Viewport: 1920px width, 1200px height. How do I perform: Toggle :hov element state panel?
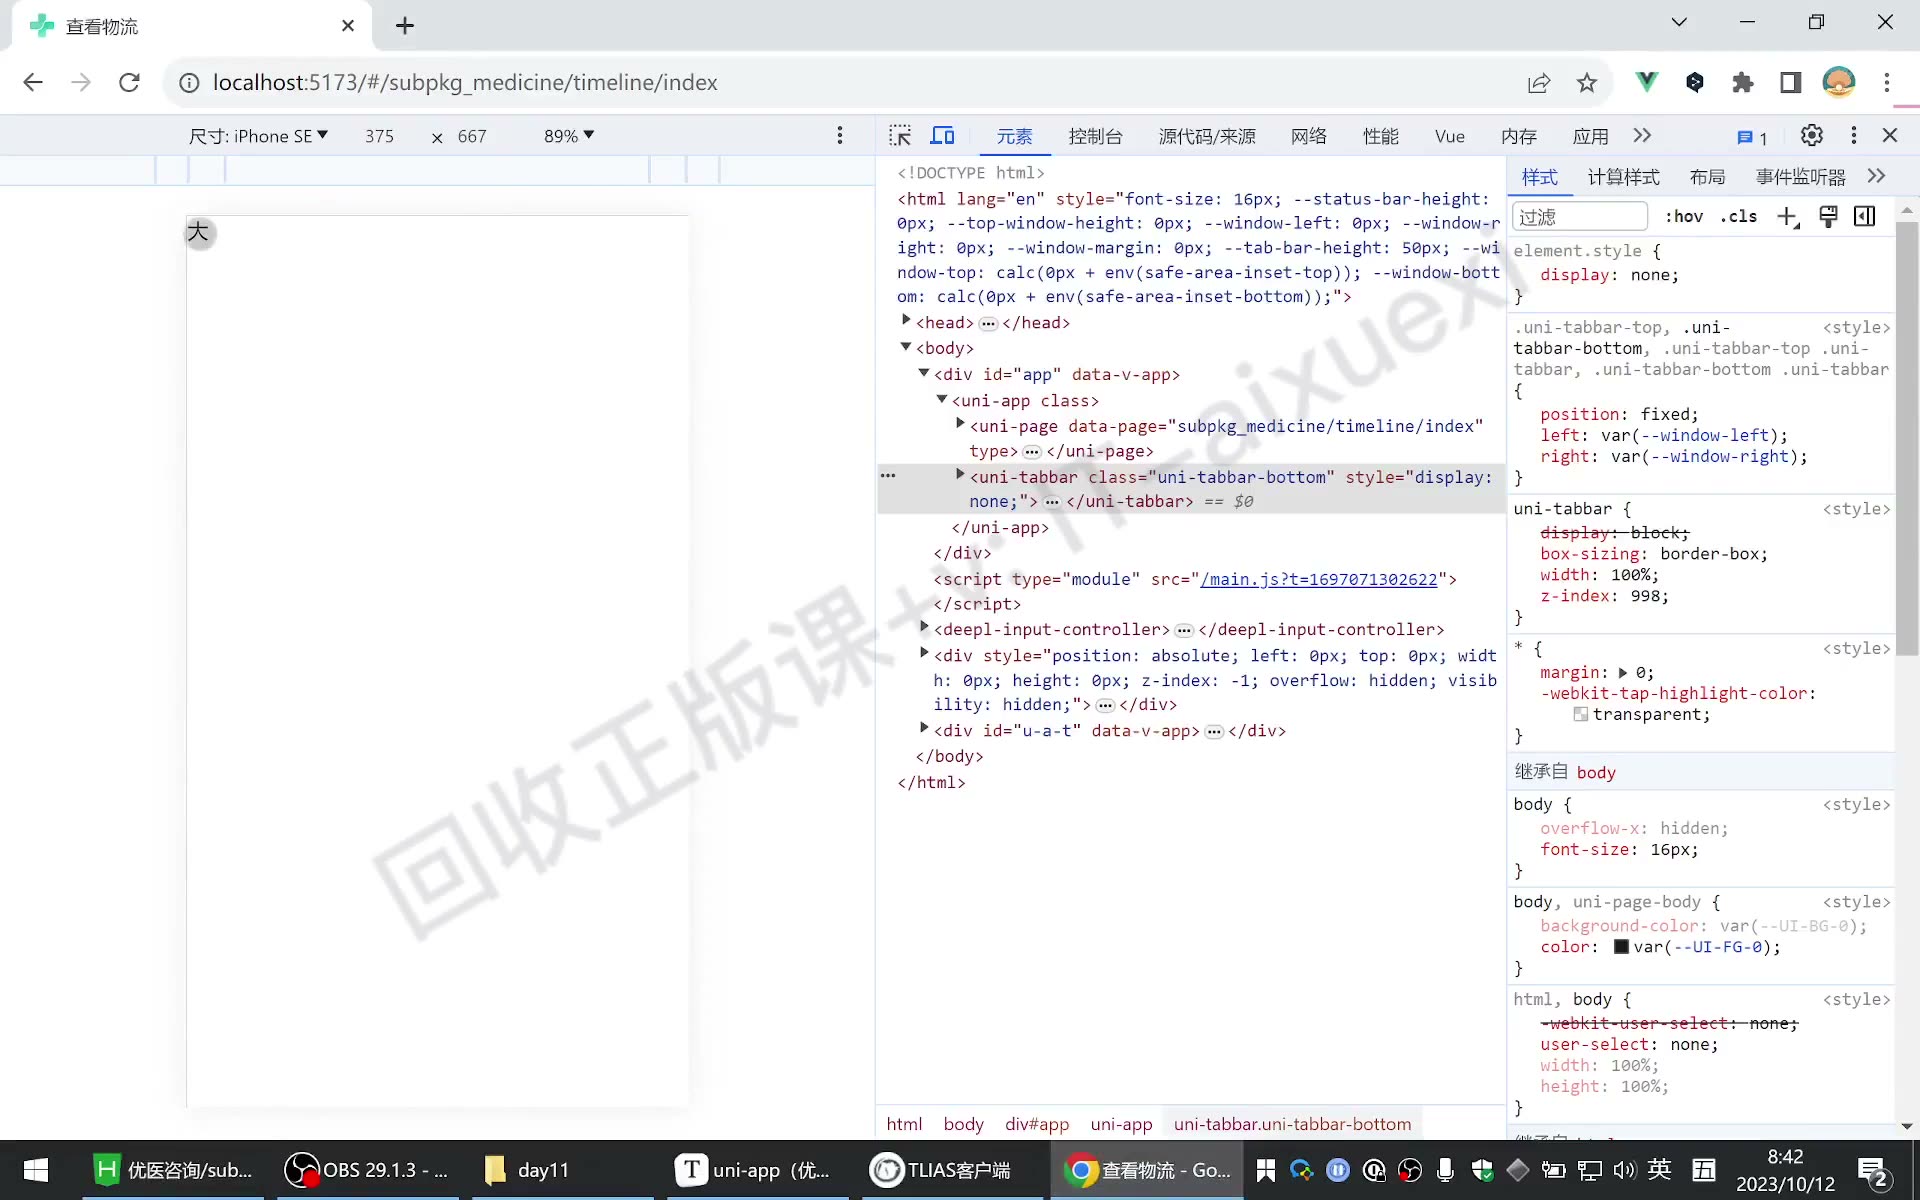point(1684,217)
